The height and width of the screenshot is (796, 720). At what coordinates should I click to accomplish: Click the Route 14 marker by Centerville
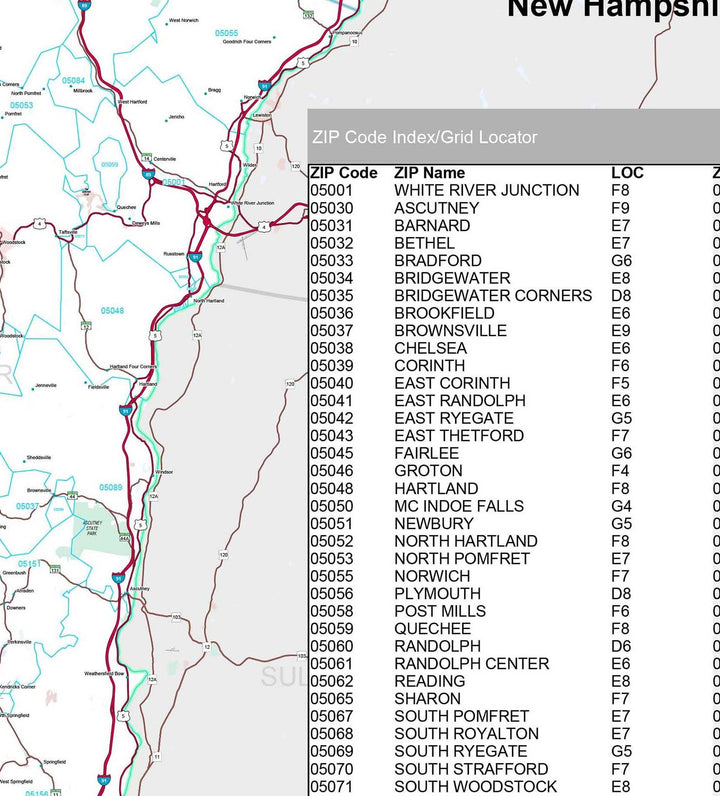point(146,158)
